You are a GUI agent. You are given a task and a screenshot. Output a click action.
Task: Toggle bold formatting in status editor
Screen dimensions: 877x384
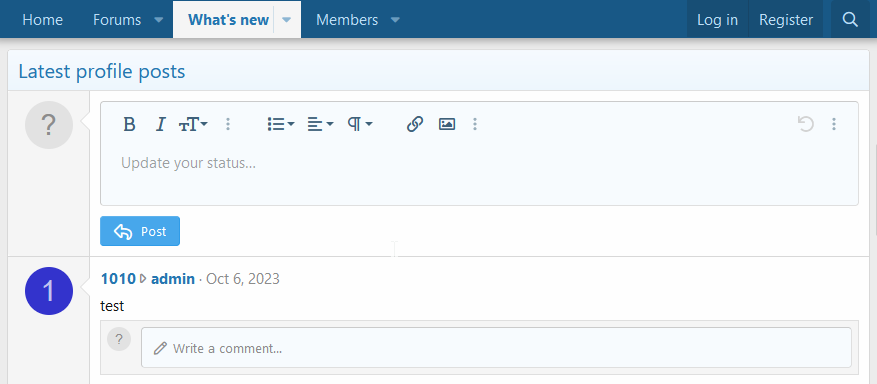[129, 124]
